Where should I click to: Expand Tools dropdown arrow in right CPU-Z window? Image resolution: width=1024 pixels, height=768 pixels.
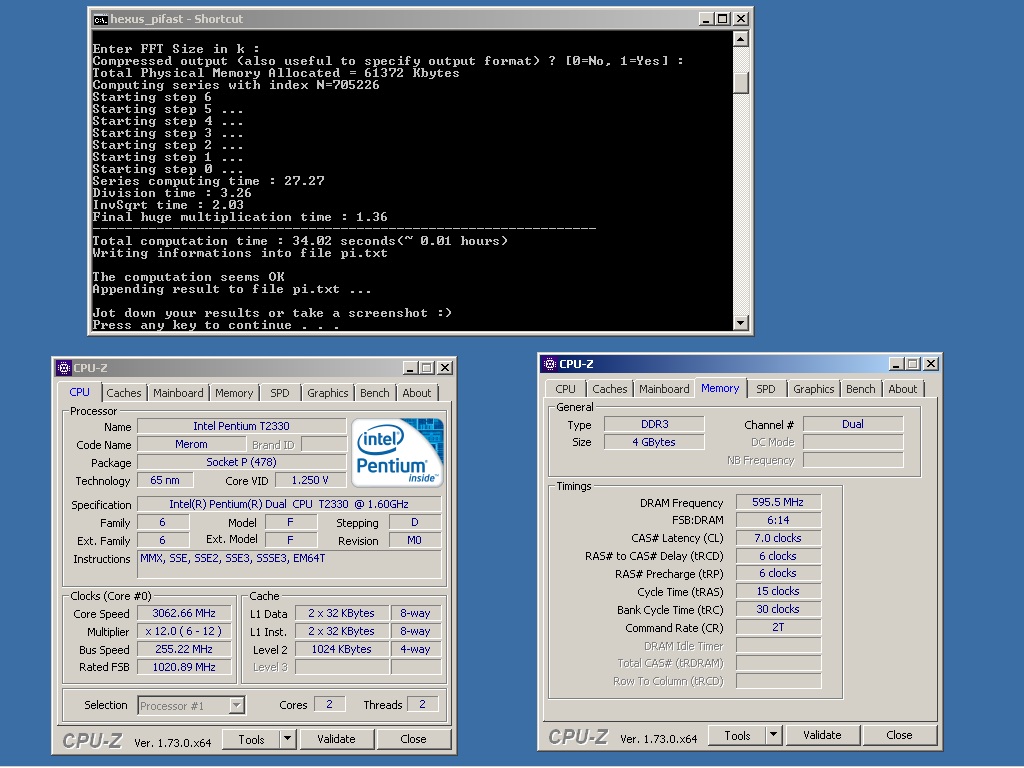pos(773,735)
